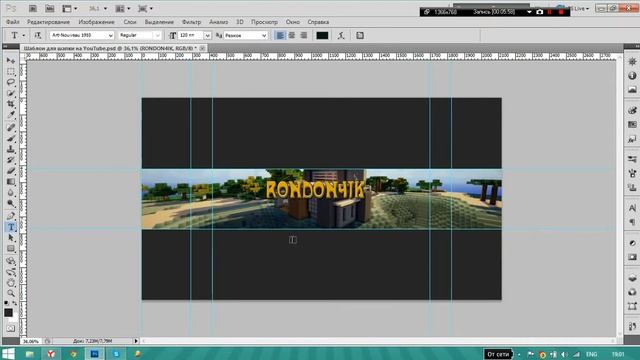Close the YouTube template document tab
640x360 pixels.
coord(202,48)
